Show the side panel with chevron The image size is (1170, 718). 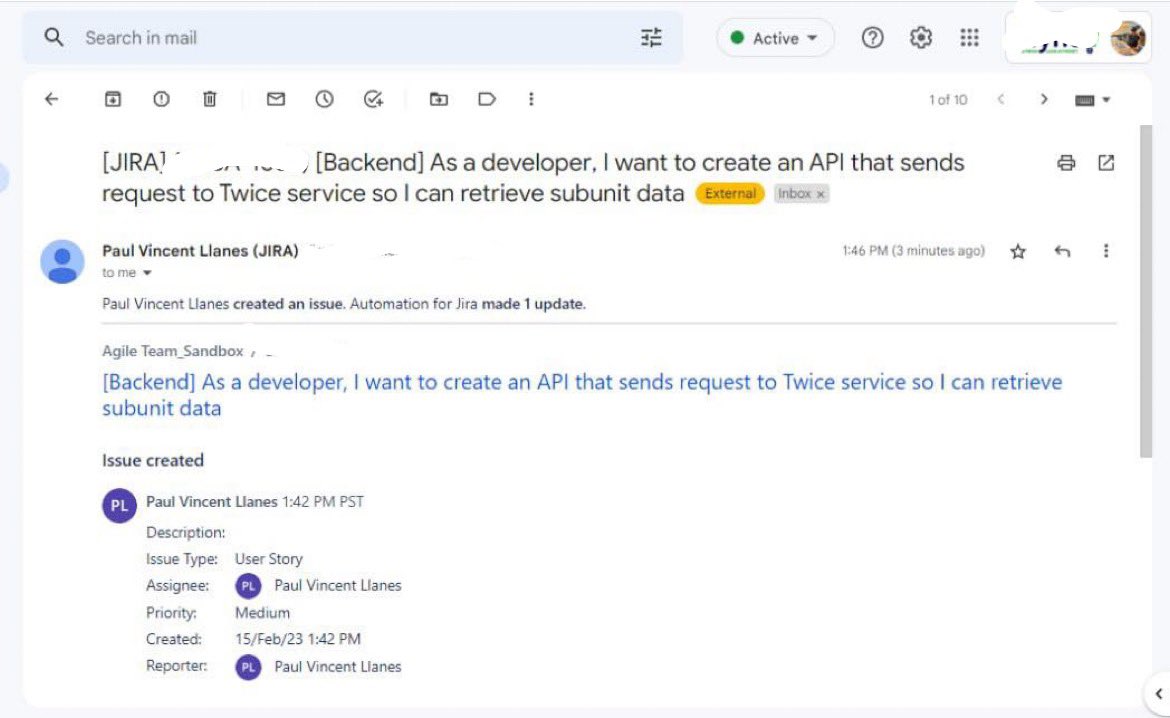[x=1158, y=693]
